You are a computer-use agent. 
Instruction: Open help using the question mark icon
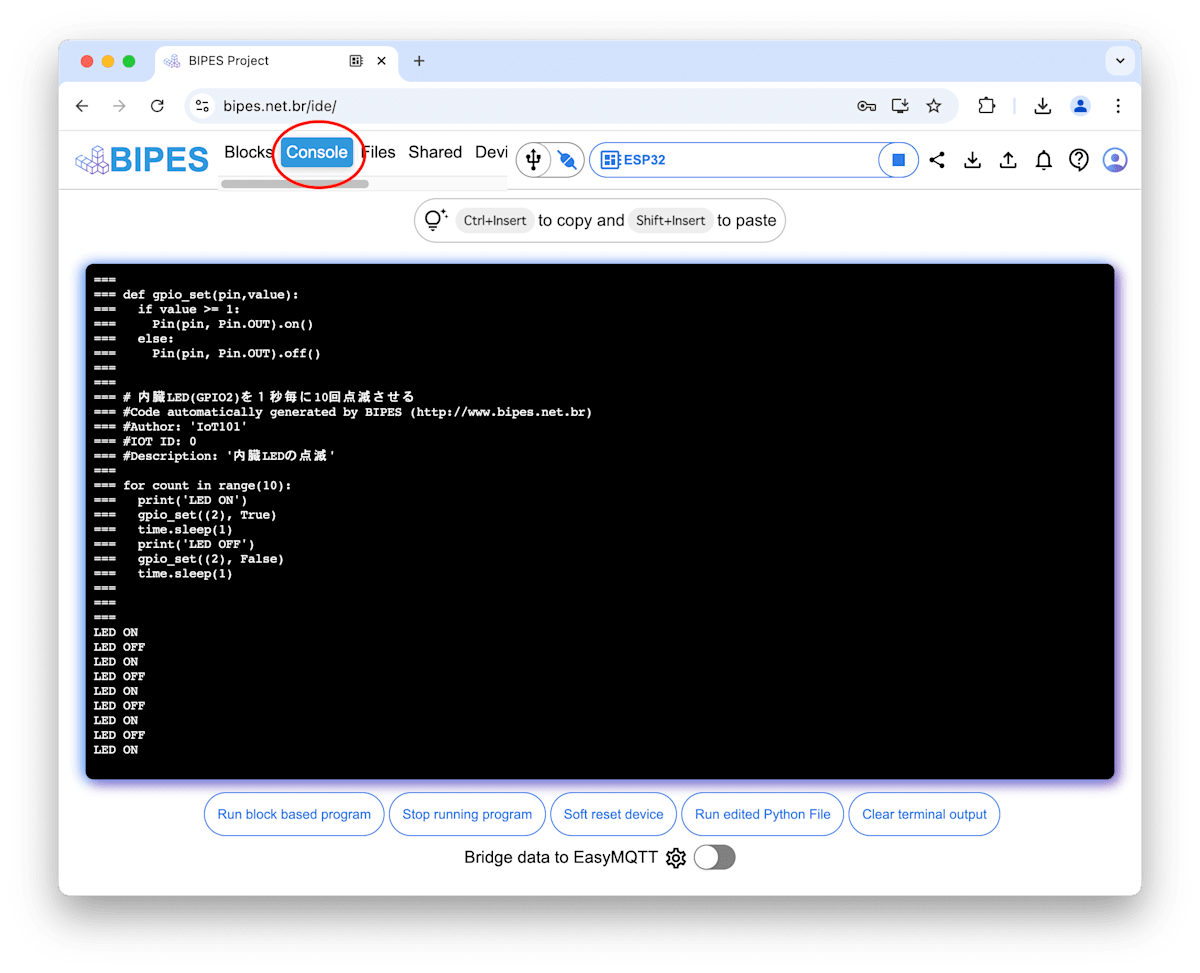pos(1078,160)
